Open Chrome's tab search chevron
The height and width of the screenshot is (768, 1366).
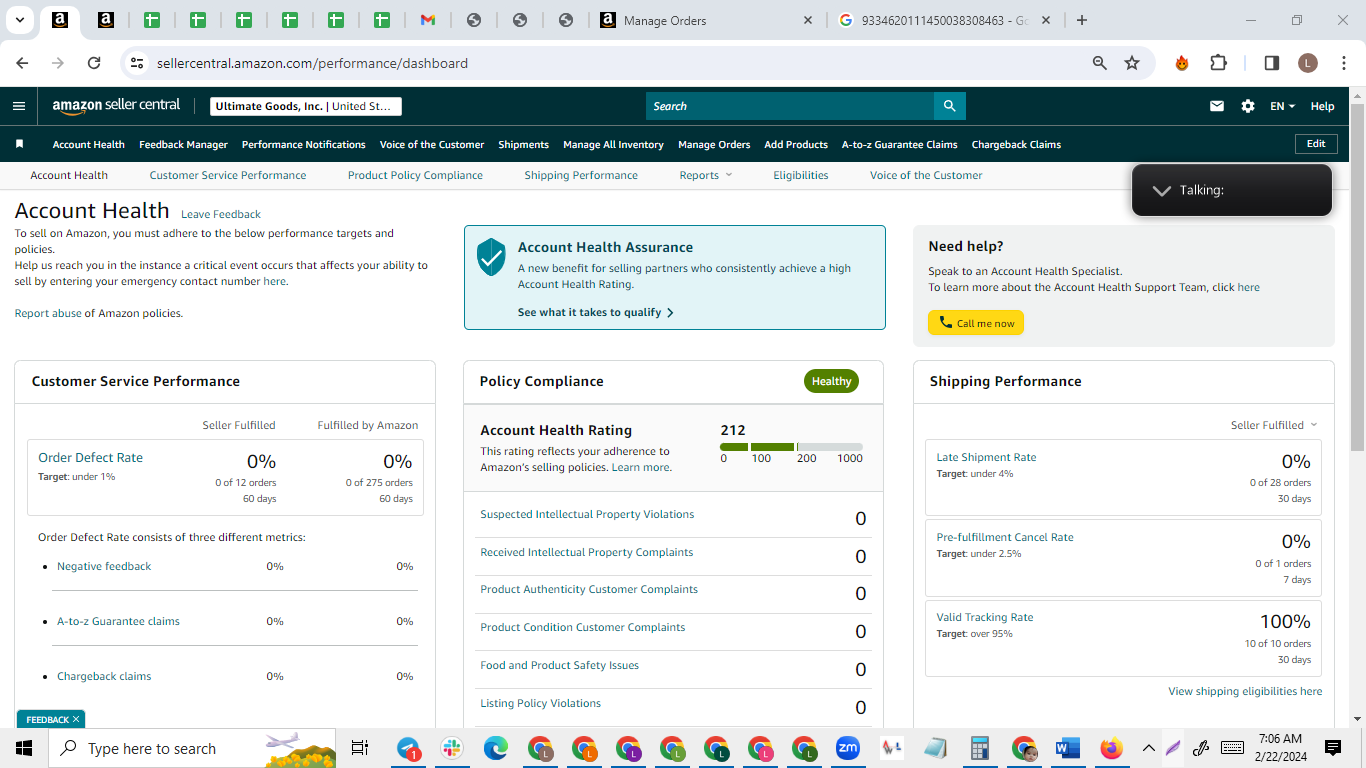(x=20, y=20)
